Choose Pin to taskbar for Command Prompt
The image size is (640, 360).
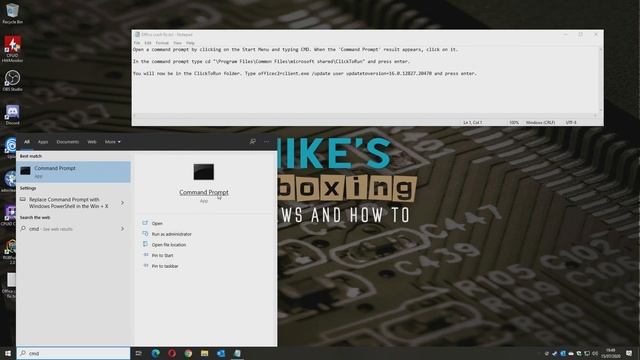[x=165, y=266]
